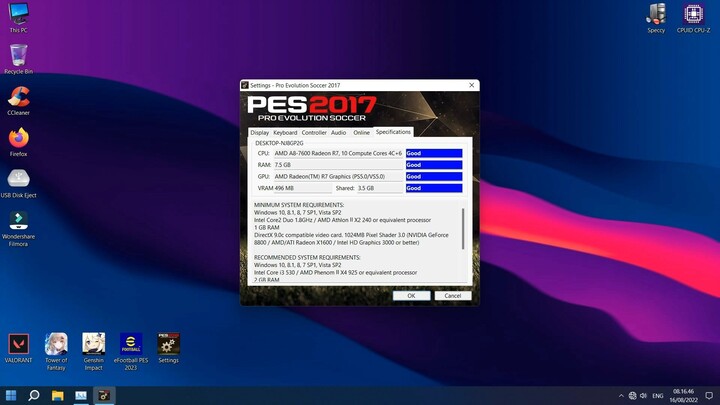Image resolution: width=720 pixels, height=405 pixels.
Task: Click the VRAM Good rating bar
Action: click(x=434, y=188)
